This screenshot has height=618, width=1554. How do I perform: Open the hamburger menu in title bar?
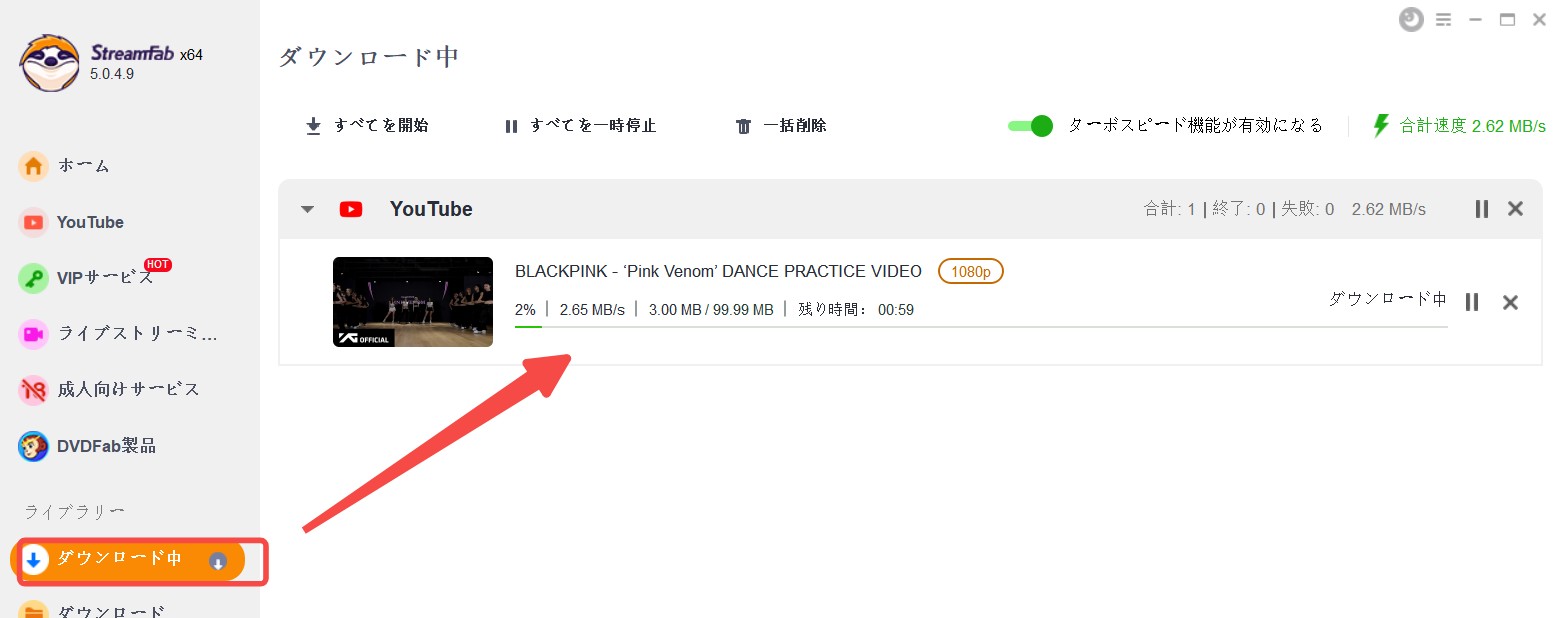point(1443,19)
